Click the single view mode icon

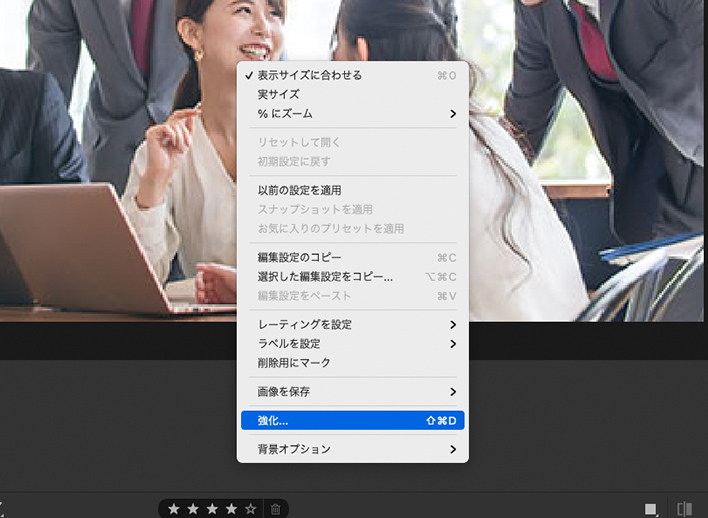point(651,509)
